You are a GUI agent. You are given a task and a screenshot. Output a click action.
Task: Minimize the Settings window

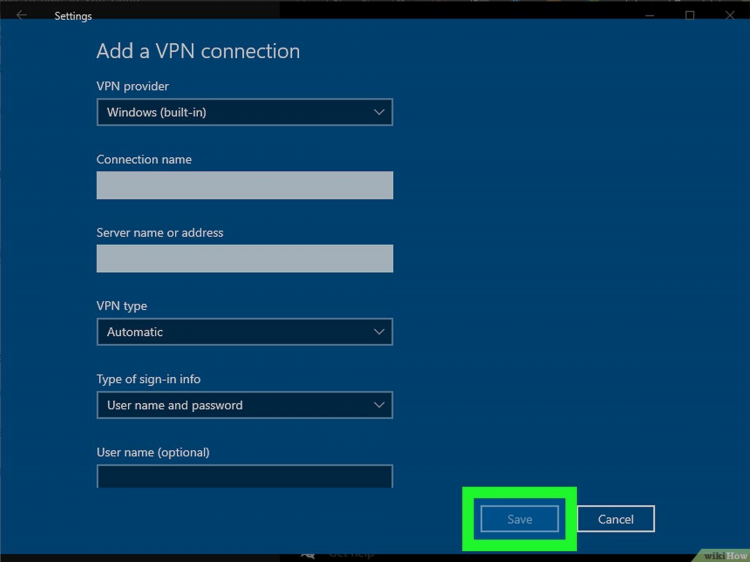pos(650,15)
